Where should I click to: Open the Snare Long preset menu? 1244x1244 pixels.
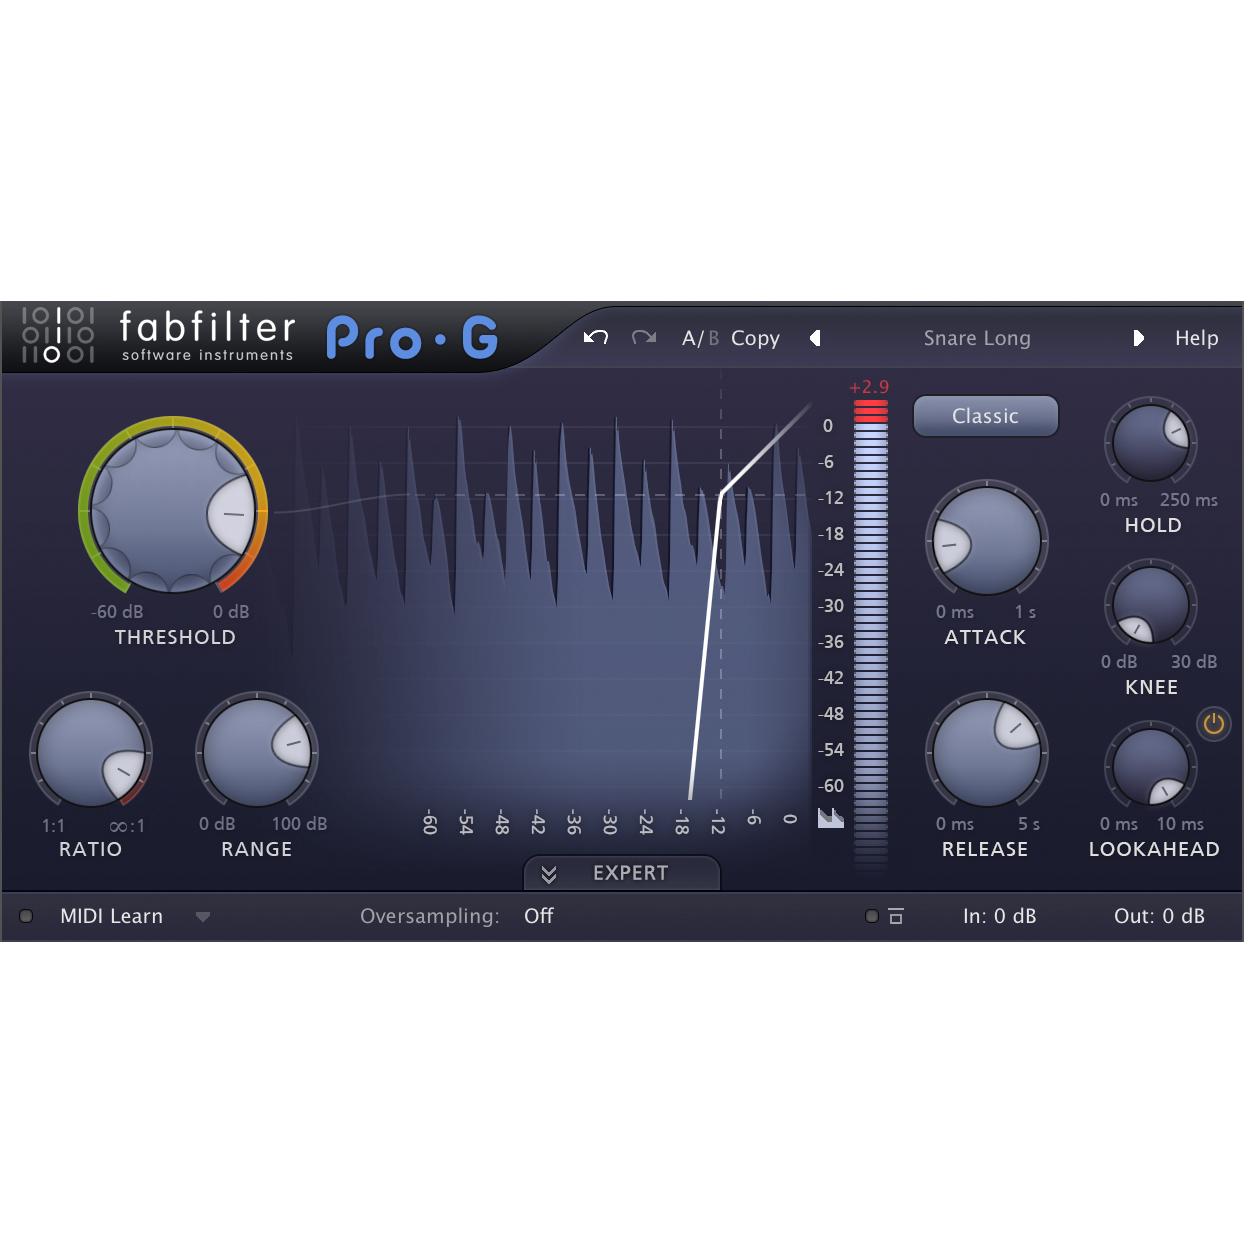(977, 338)
